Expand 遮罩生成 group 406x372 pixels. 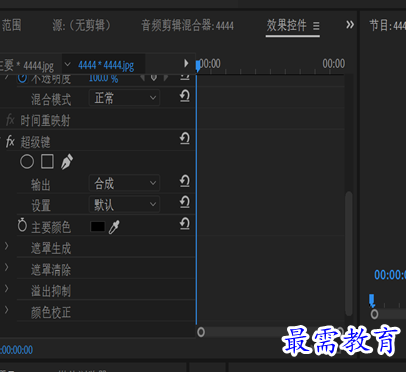click(6, 246)
